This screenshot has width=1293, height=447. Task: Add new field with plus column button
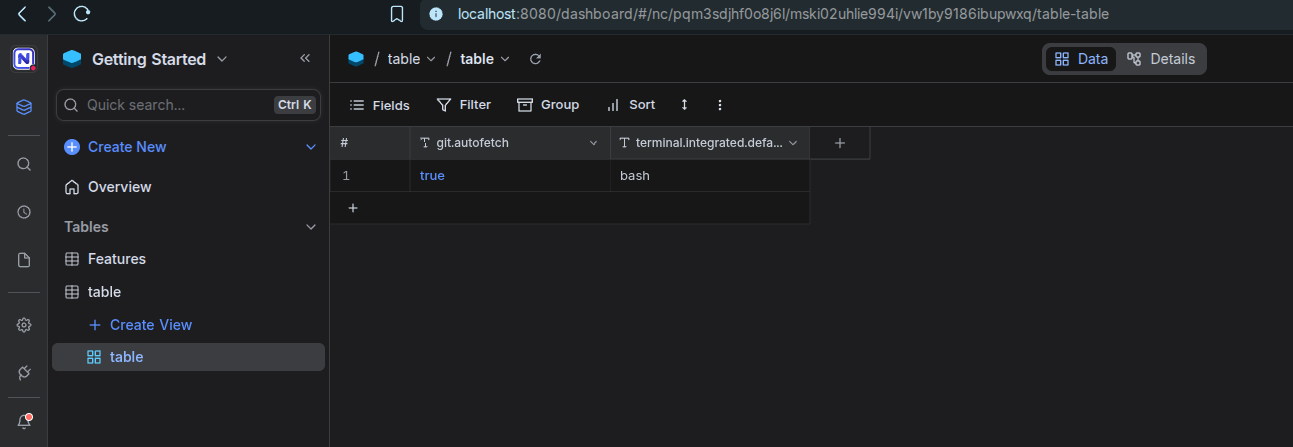pos(840,143)
